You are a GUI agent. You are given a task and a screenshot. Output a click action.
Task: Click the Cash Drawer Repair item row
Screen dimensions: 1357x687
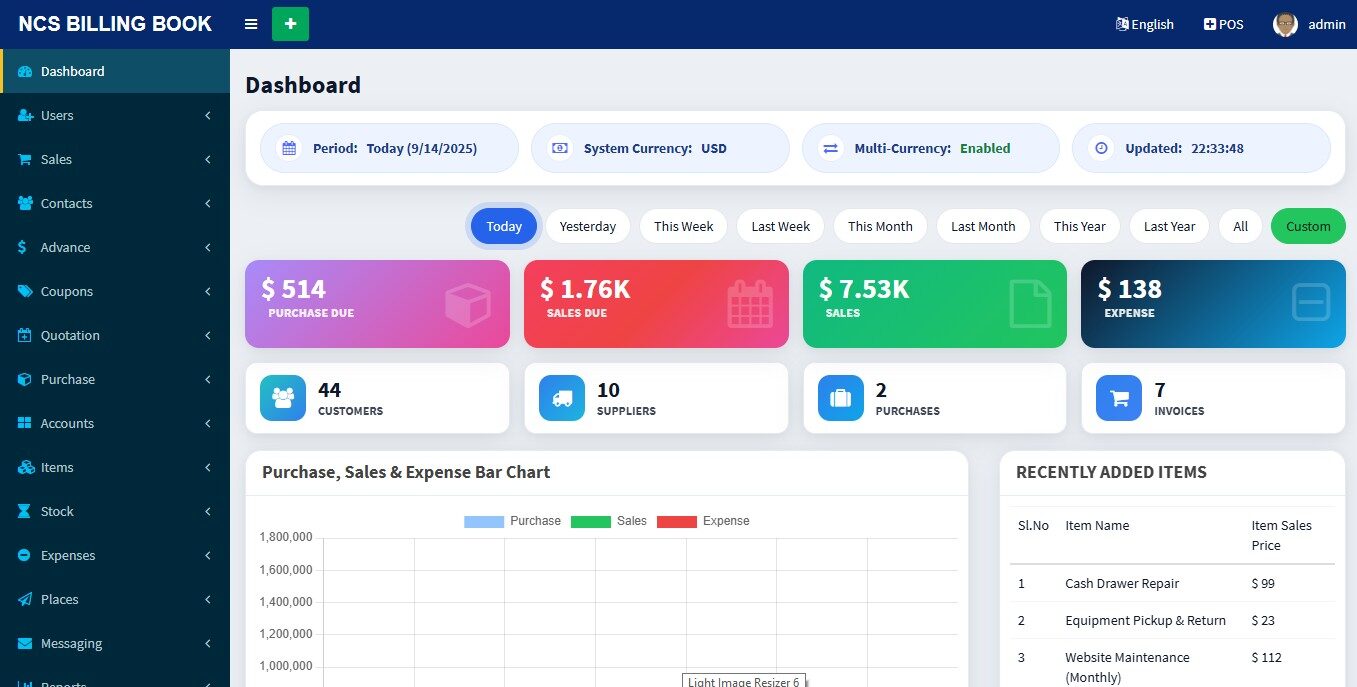[x=1122, y=583]
